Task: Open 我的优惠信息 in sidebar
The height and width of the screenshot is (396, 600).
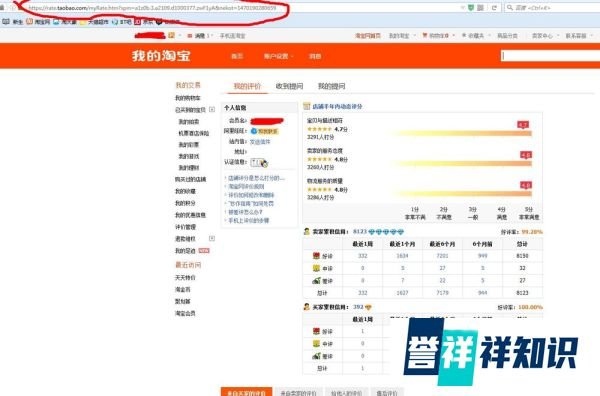Action: tap(190, 215)
